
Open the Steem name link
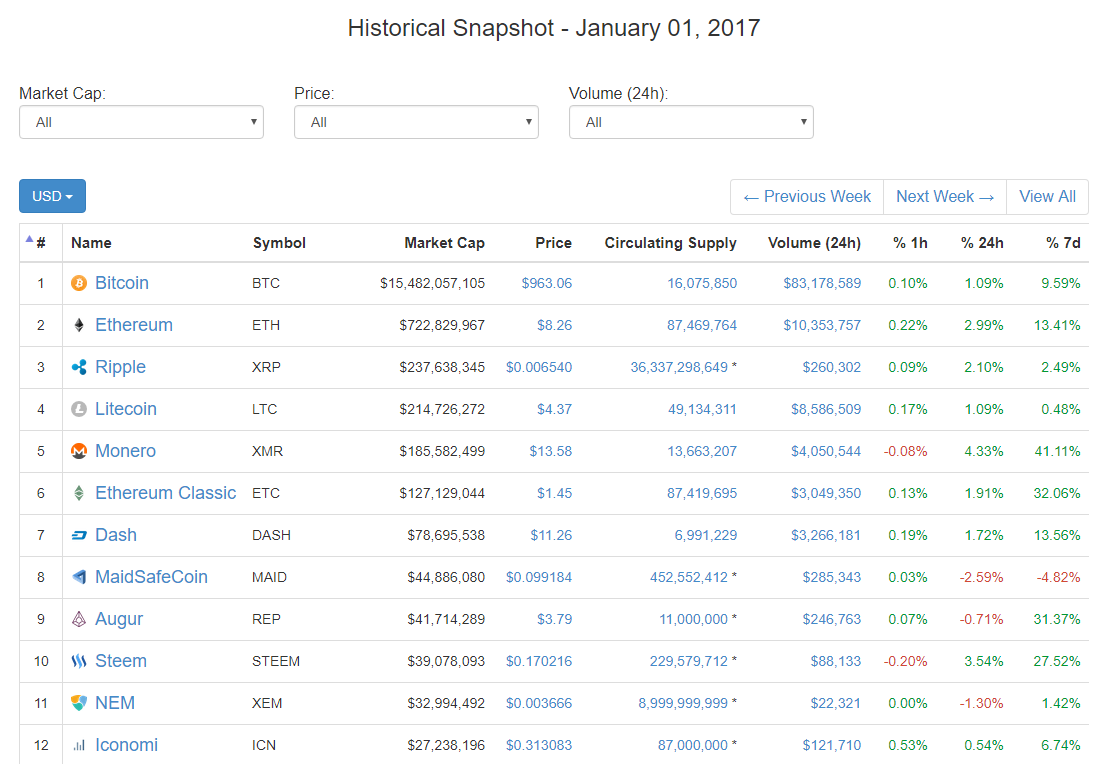click(121, 661)
